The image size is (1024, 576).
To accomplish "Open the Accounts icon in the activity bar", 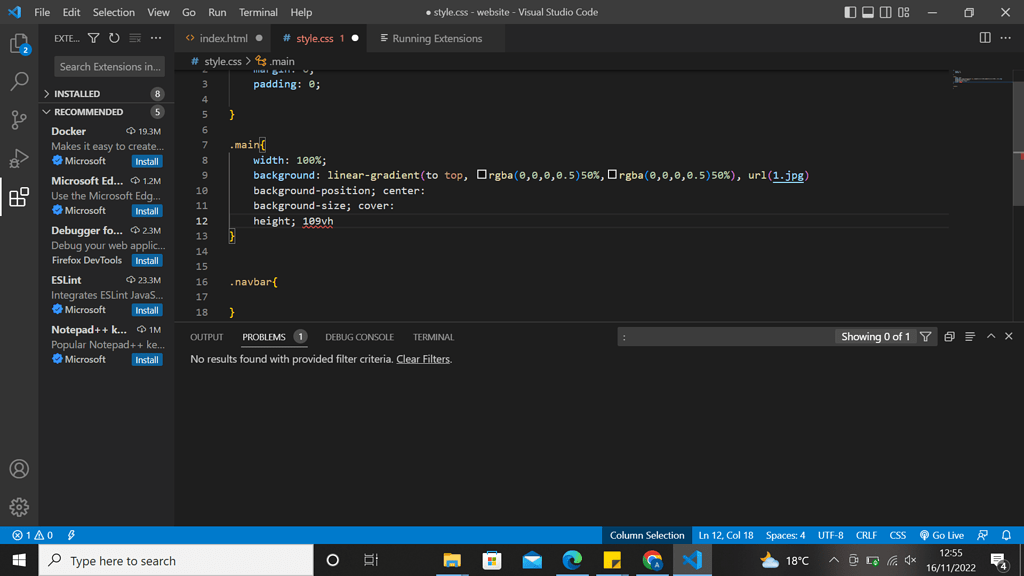I will click(19, 469).
